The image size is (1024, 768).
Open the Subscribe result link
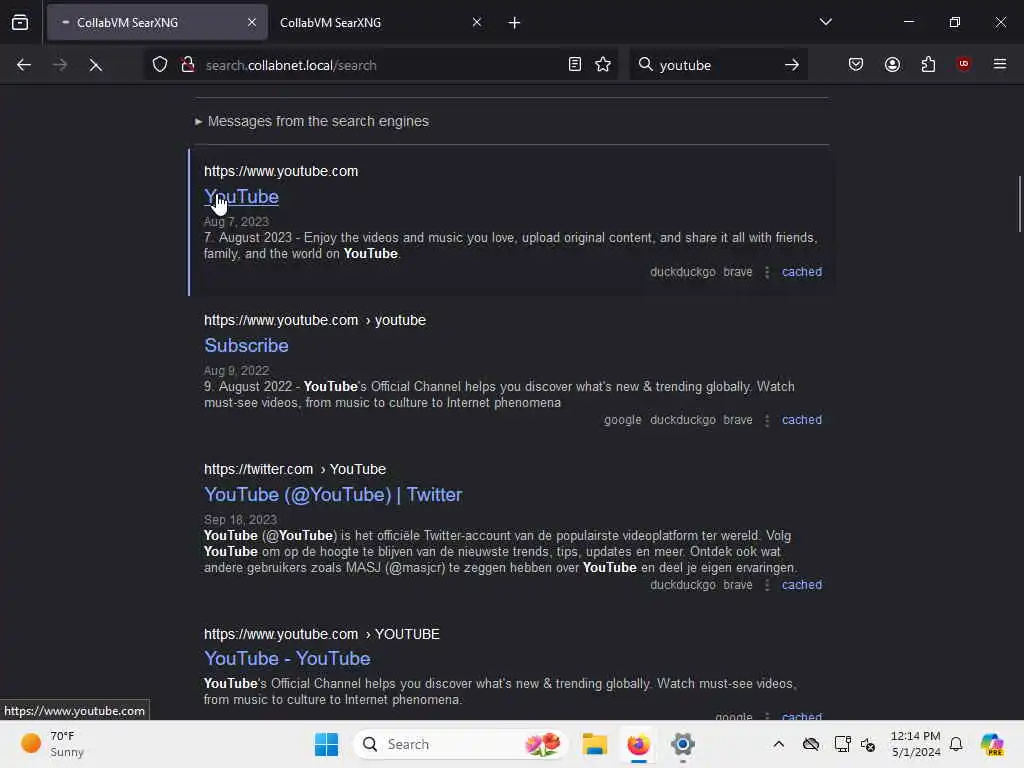point(246,345)
